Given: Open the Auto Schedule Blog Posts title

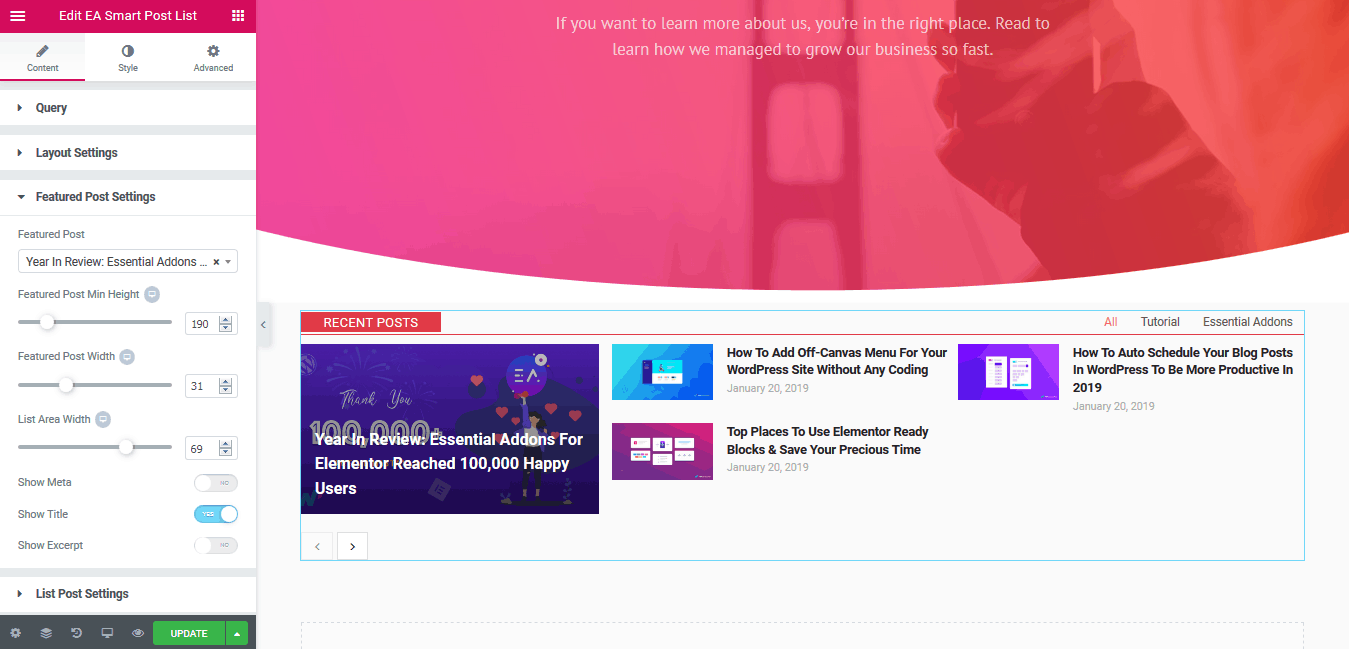Looking at the screenshot, I should coord(1183,370).
